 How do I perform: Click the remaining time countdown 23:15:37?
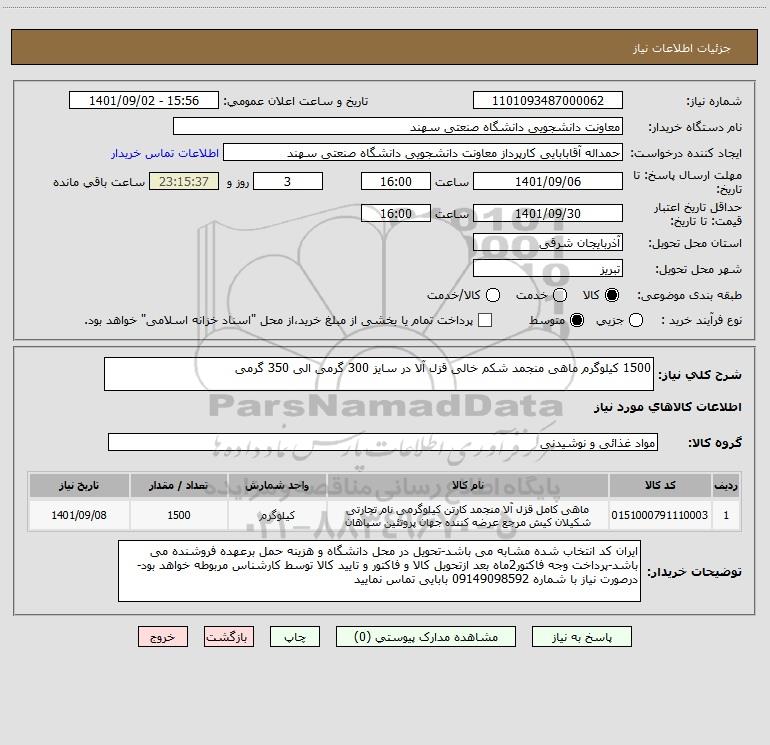tap(184, 181)
